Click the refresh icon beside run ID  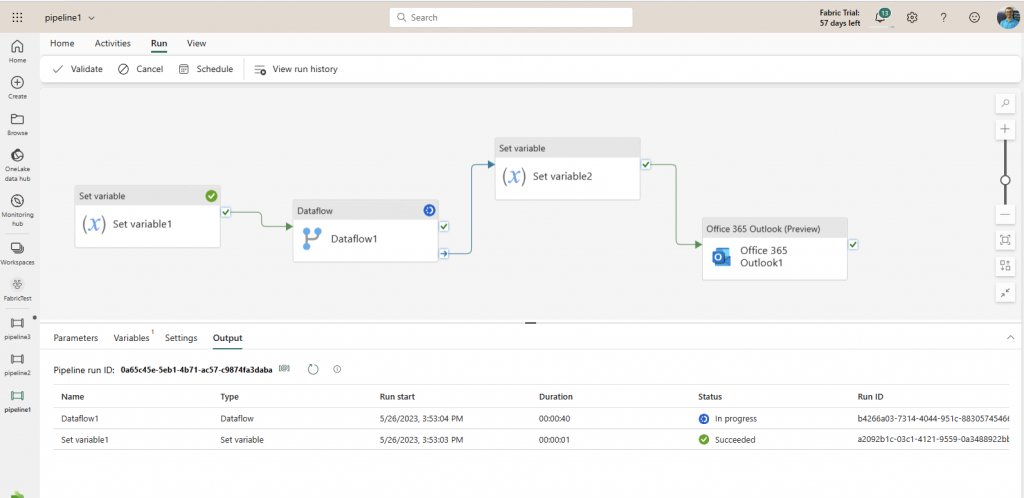(x=313, y=369)
